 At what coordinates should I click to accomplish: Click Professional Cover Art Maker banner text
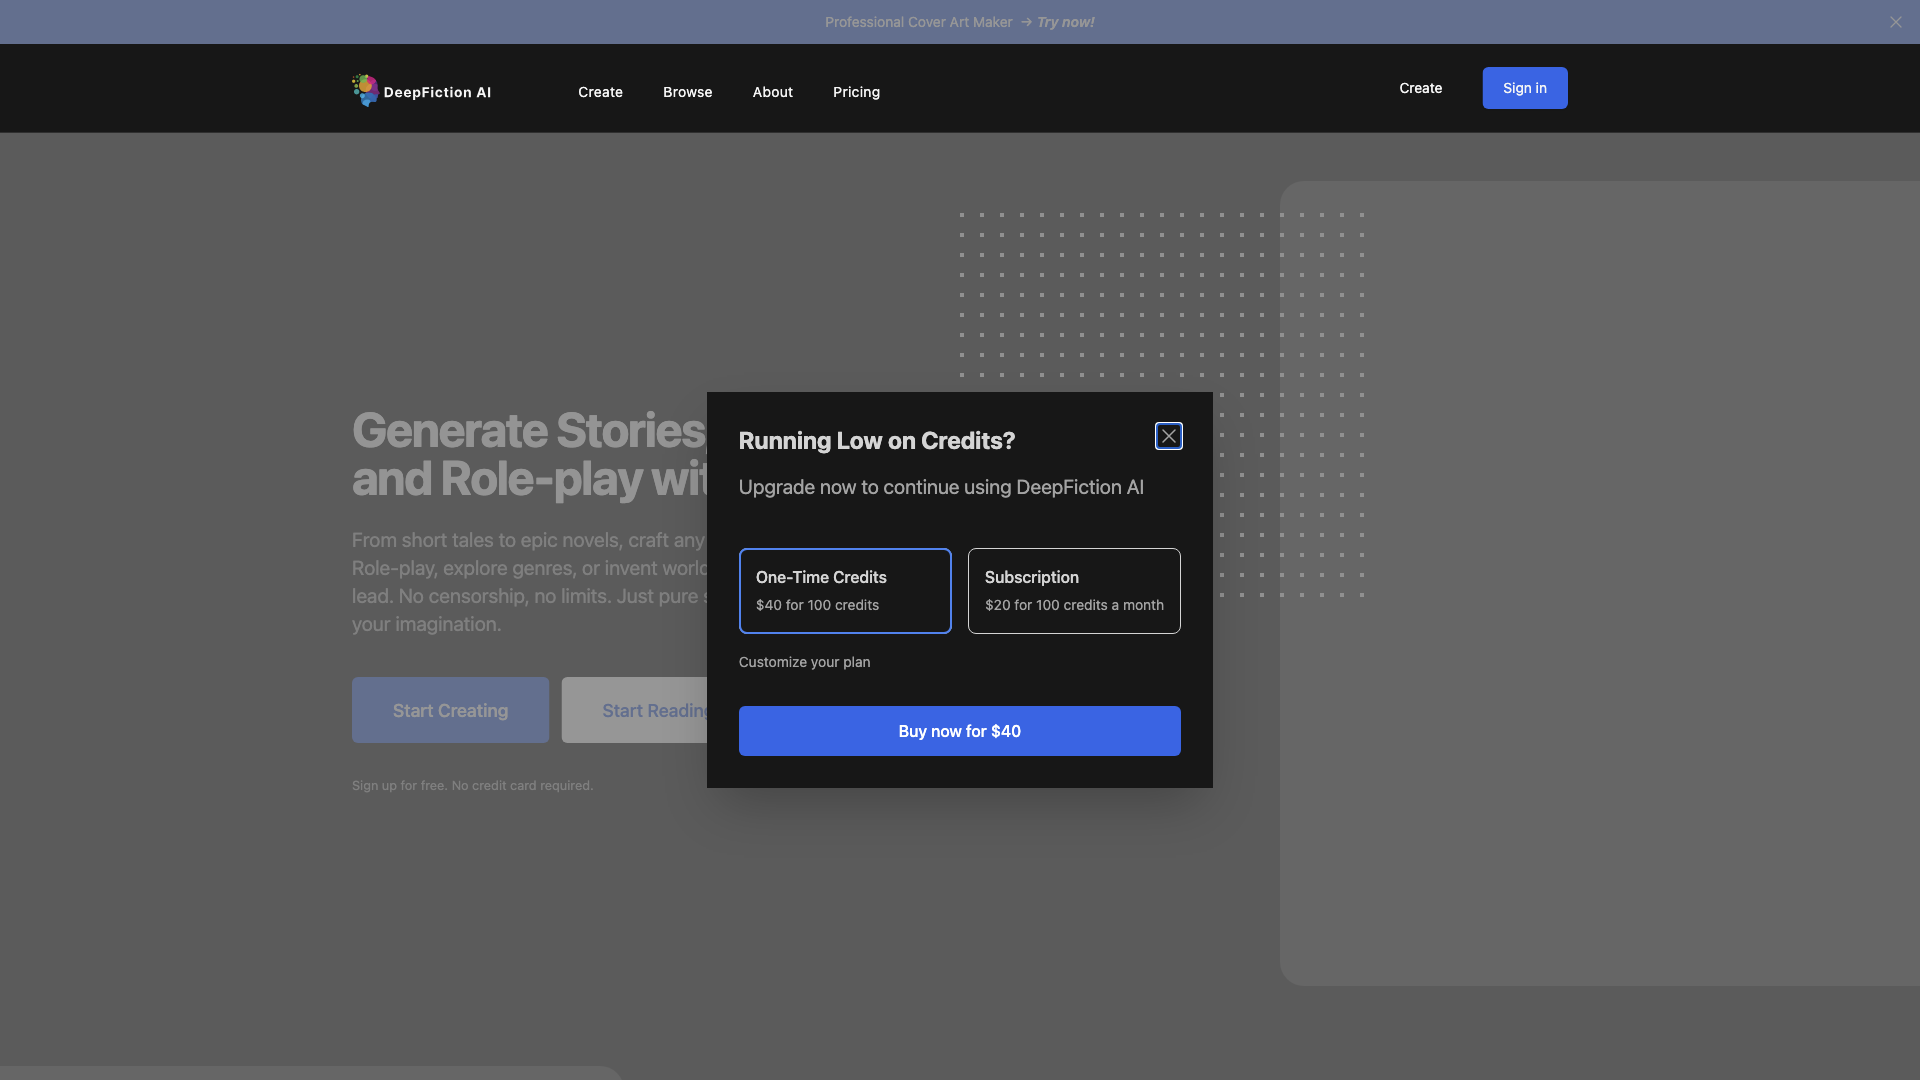tap(918, 22)
